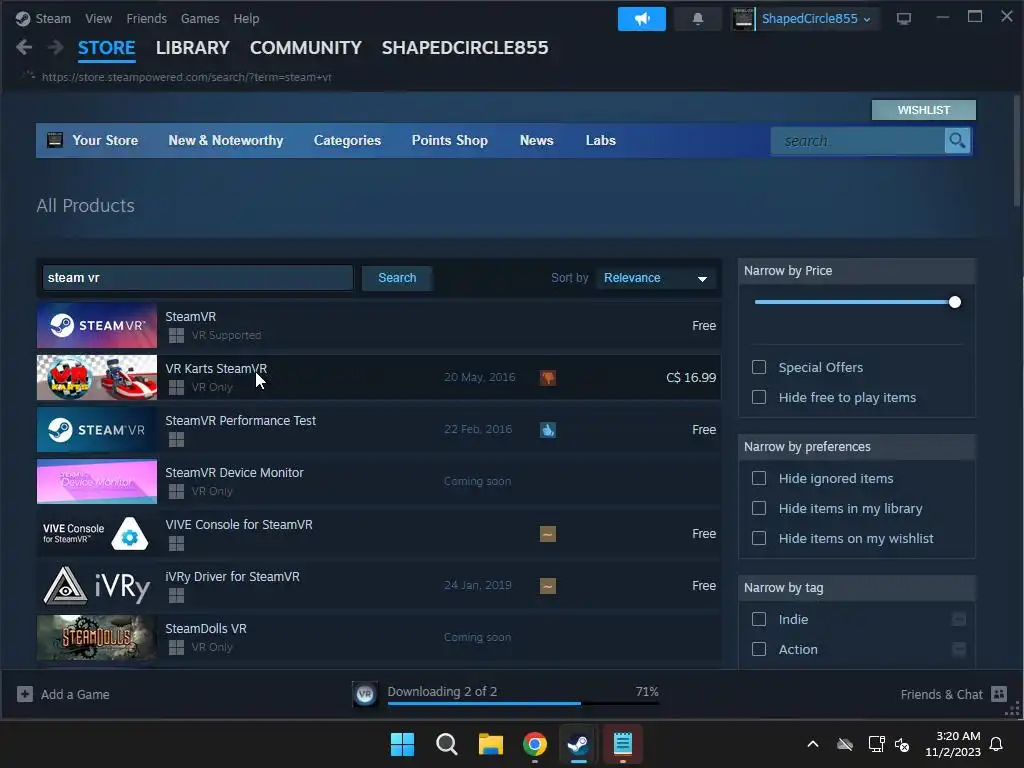Click the store page vertical scrollbar
The height and width of the screenshot is (768, 1024).
pyautogui.click(x=1016, y=152)
